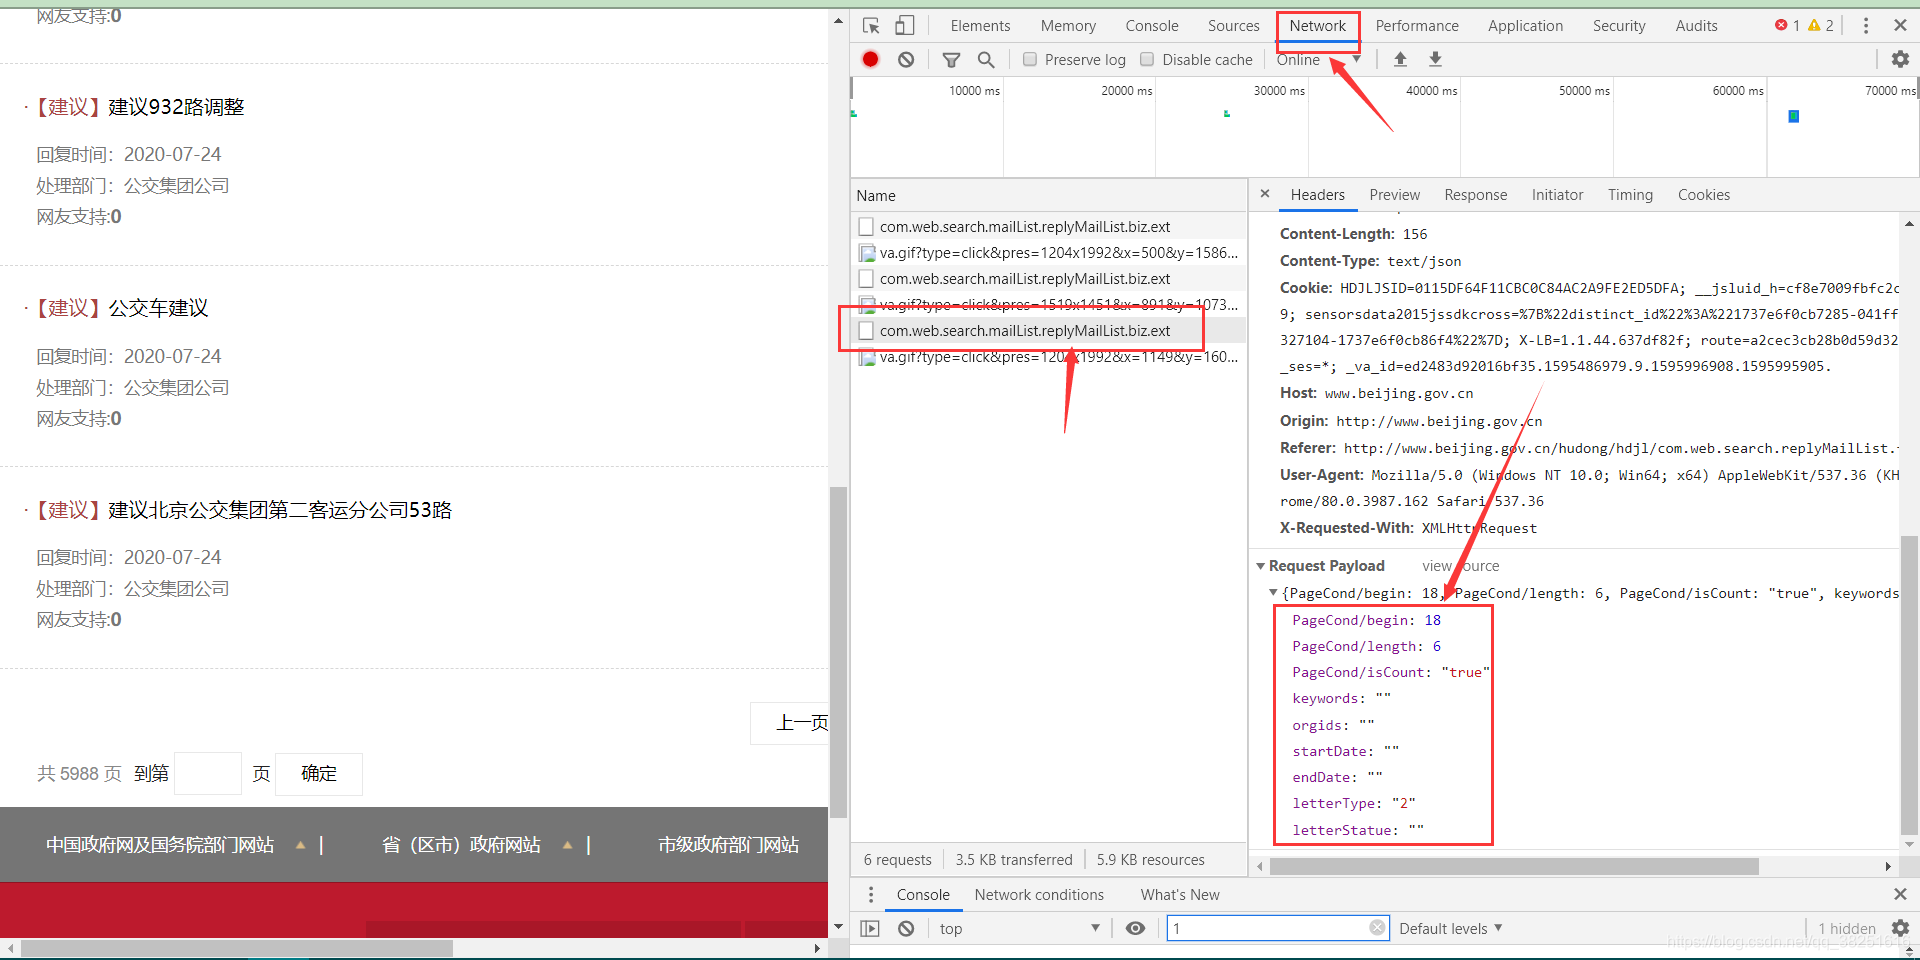Enable the Disable cache checkbox
The height and width of the screenshot is (960, 1920).
point(1147,60)
